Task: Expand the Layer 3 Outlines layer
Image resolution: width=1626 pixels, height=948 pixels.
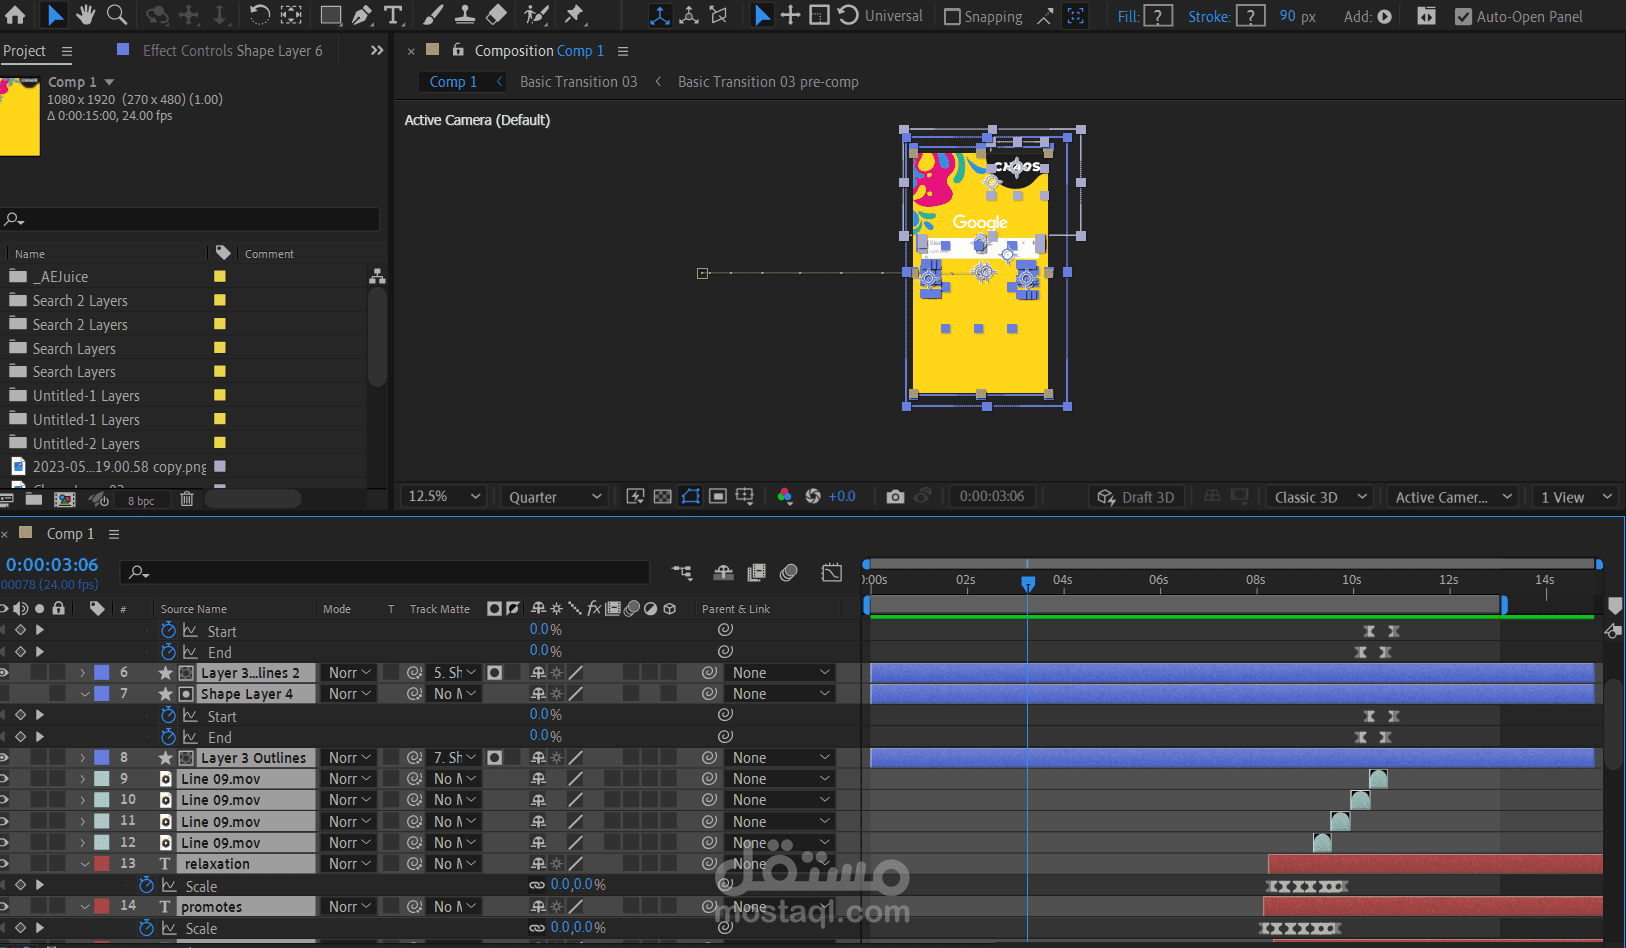Action: pos(83,758)
